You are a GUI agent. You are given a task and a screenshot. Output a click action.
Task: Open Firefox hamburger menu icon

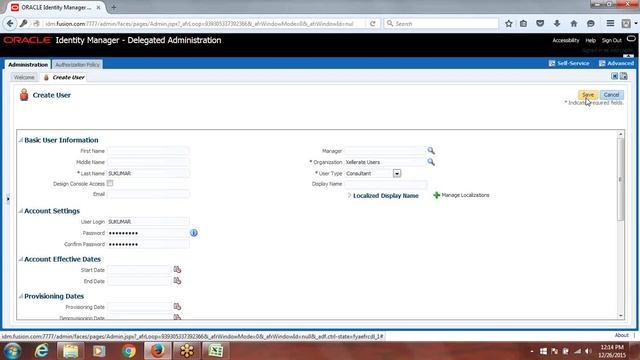pyautogui.click(x=610, y=24)
